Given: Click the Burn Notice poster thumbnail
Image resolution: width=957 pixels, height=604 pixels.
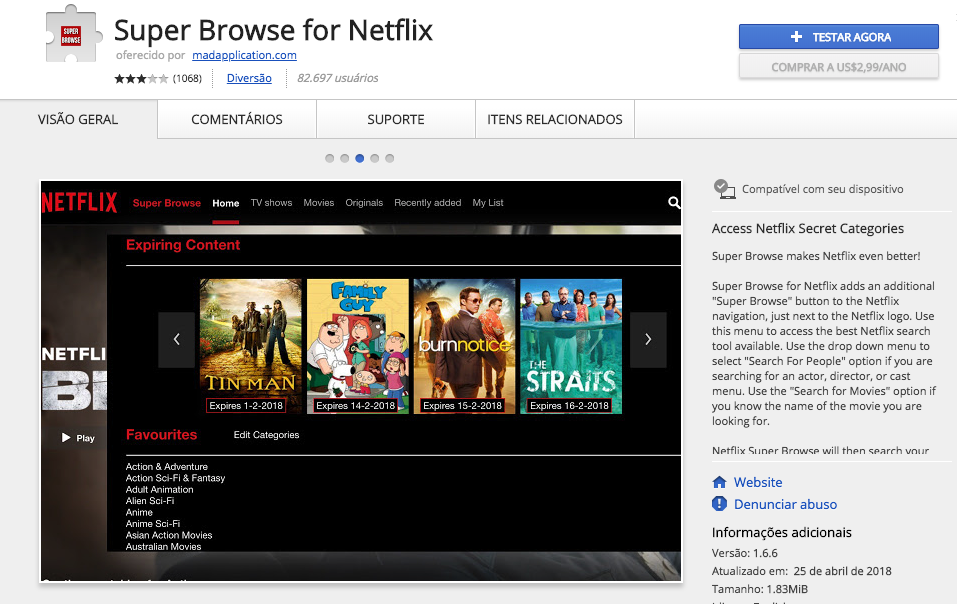Looking at the screenshot, I should [464, 347].
